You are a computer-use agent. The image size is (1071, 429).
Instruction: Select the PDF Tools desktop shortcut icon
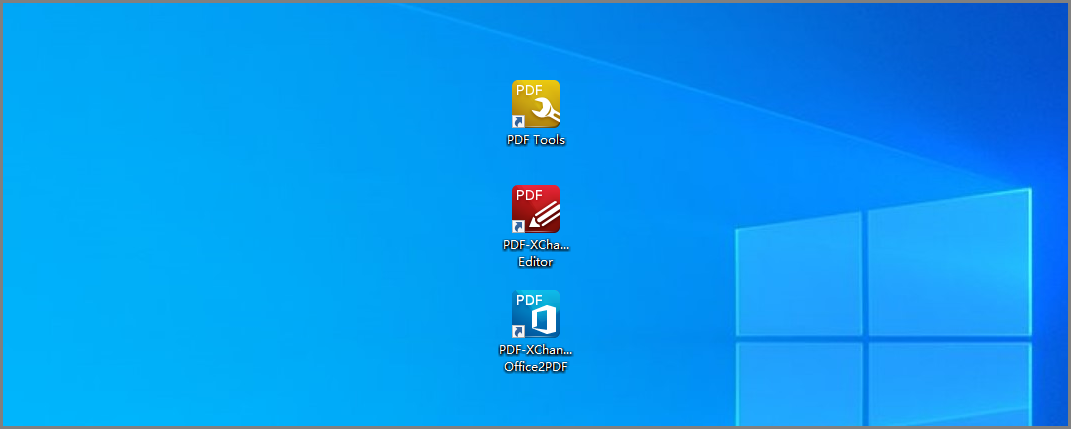pyautogui.click(x=536, y=104)
